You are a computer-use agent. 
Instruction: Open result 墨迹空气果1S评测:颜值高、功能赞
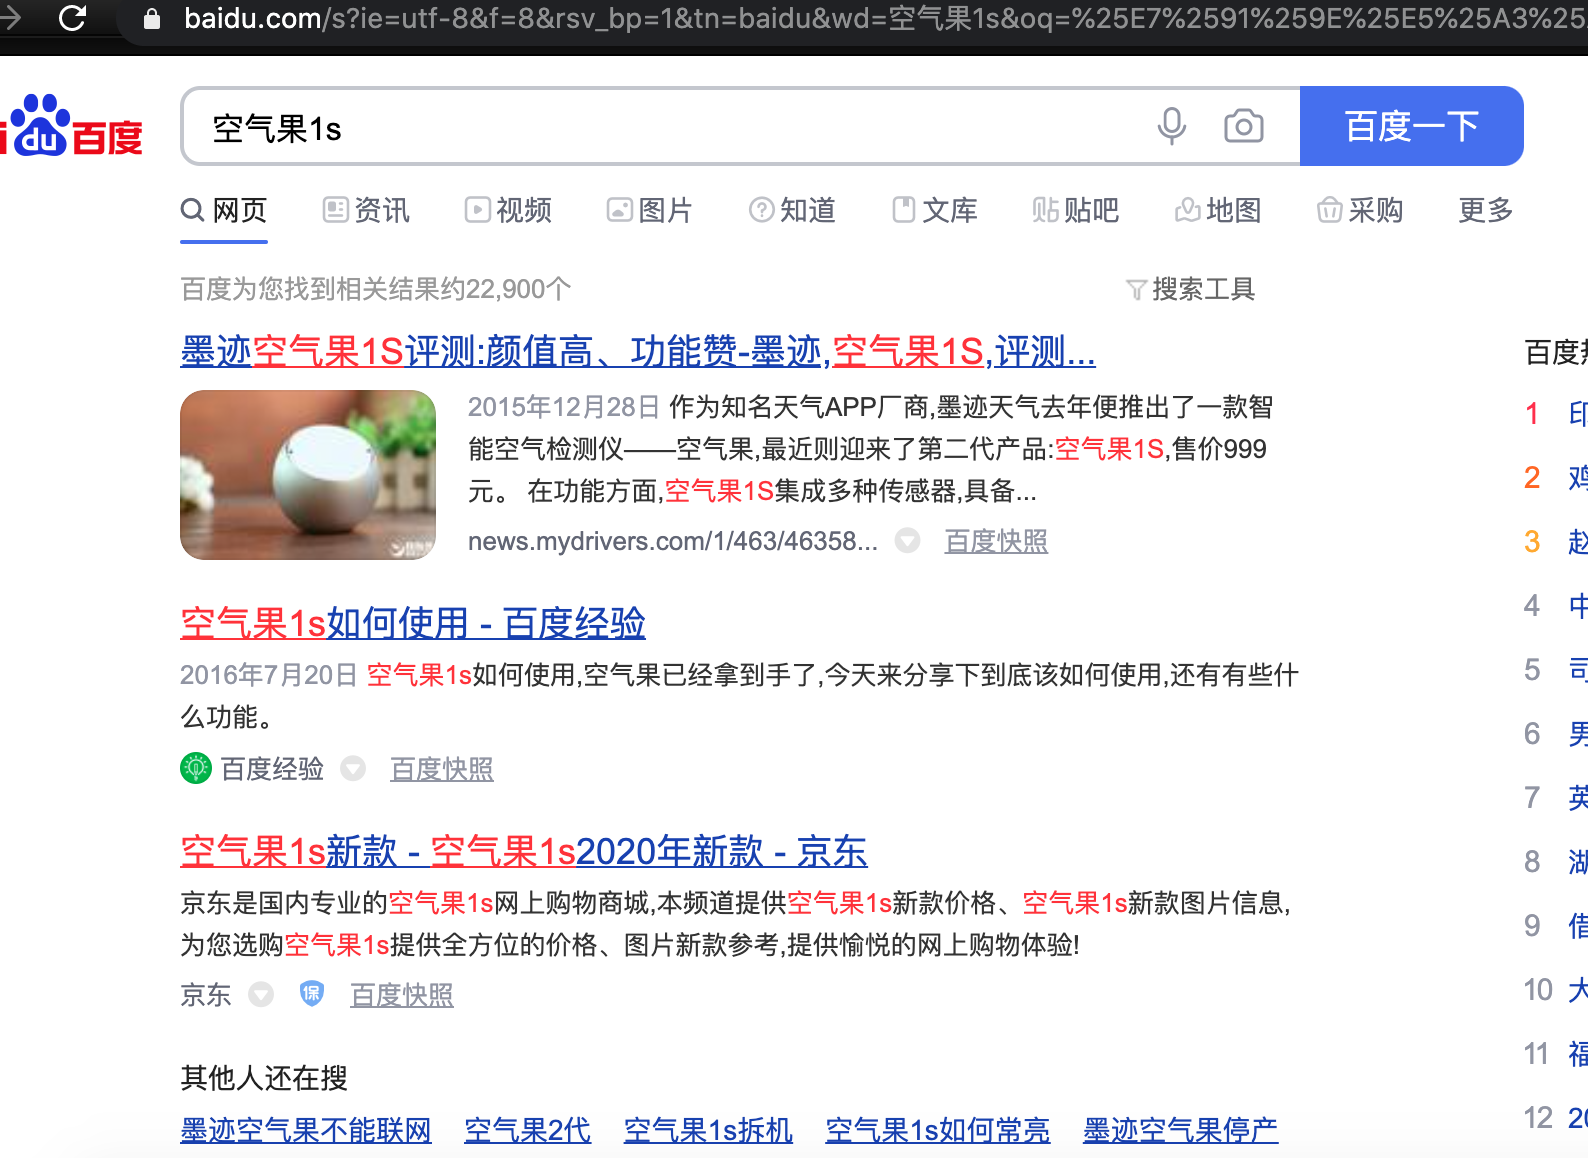[x=638, y=351]
